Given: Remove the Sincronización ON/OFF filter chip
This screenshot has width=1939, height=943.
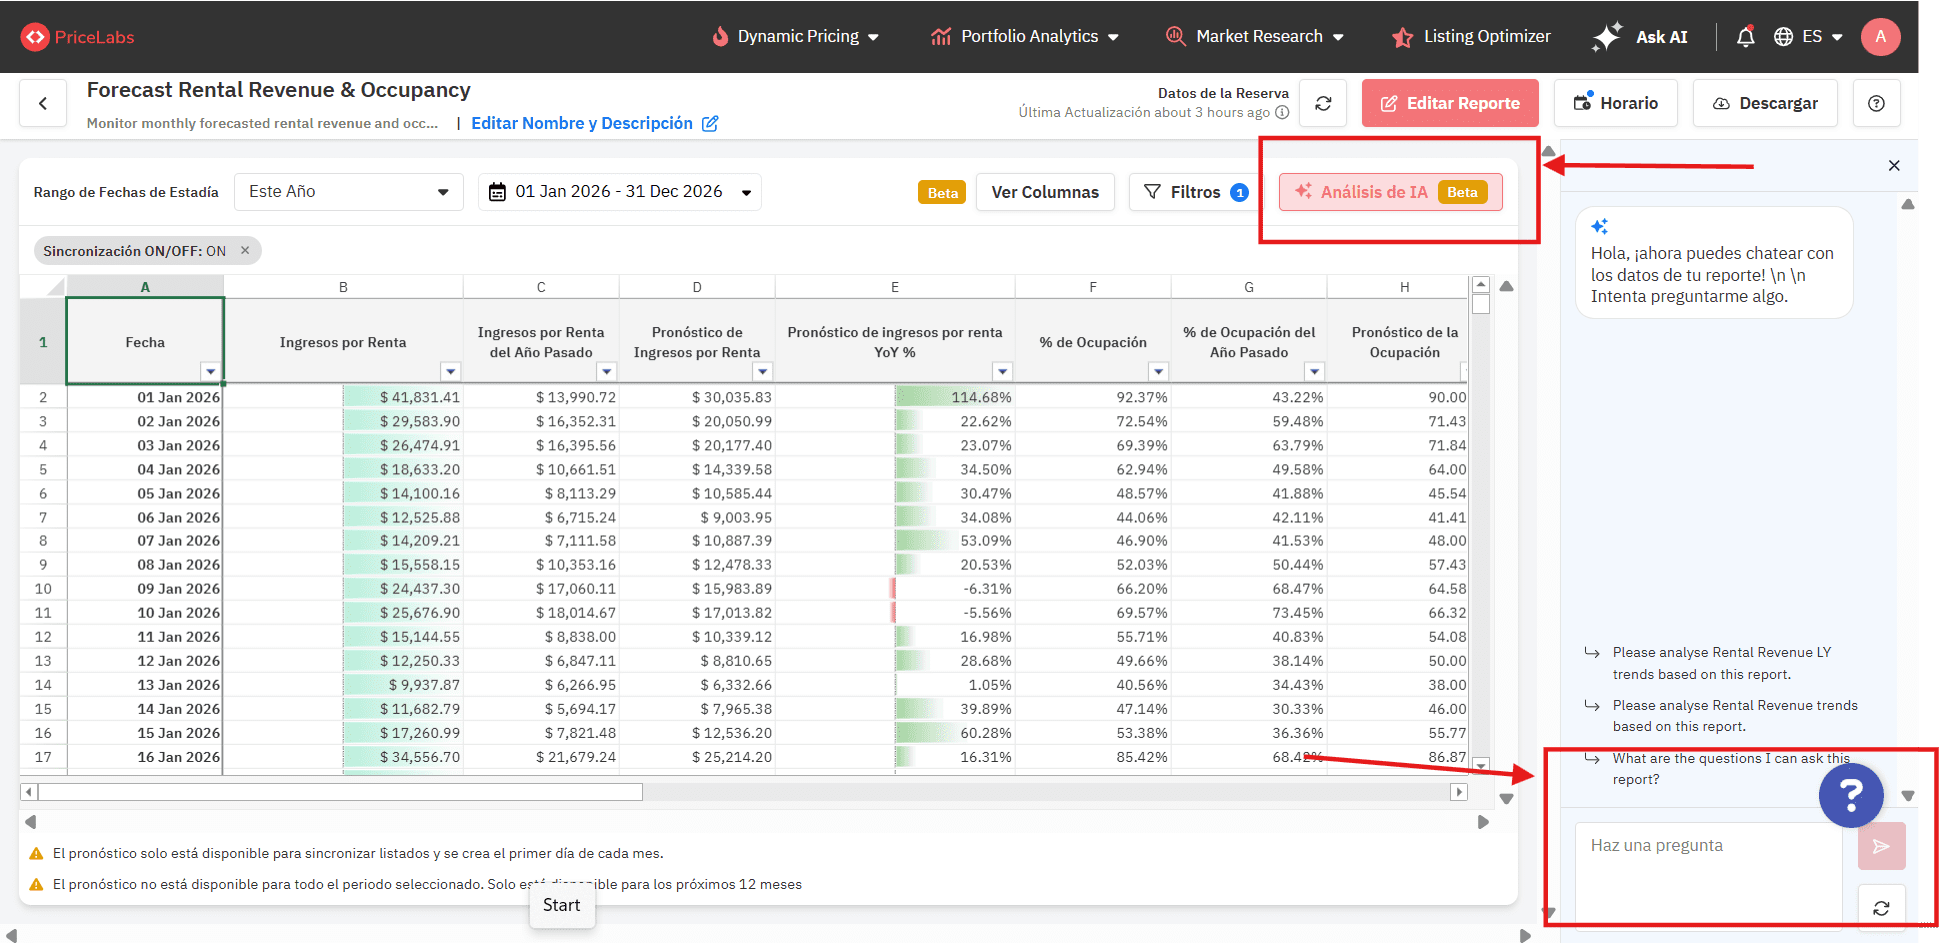Looking at the screenshot, I should point(245,251).
